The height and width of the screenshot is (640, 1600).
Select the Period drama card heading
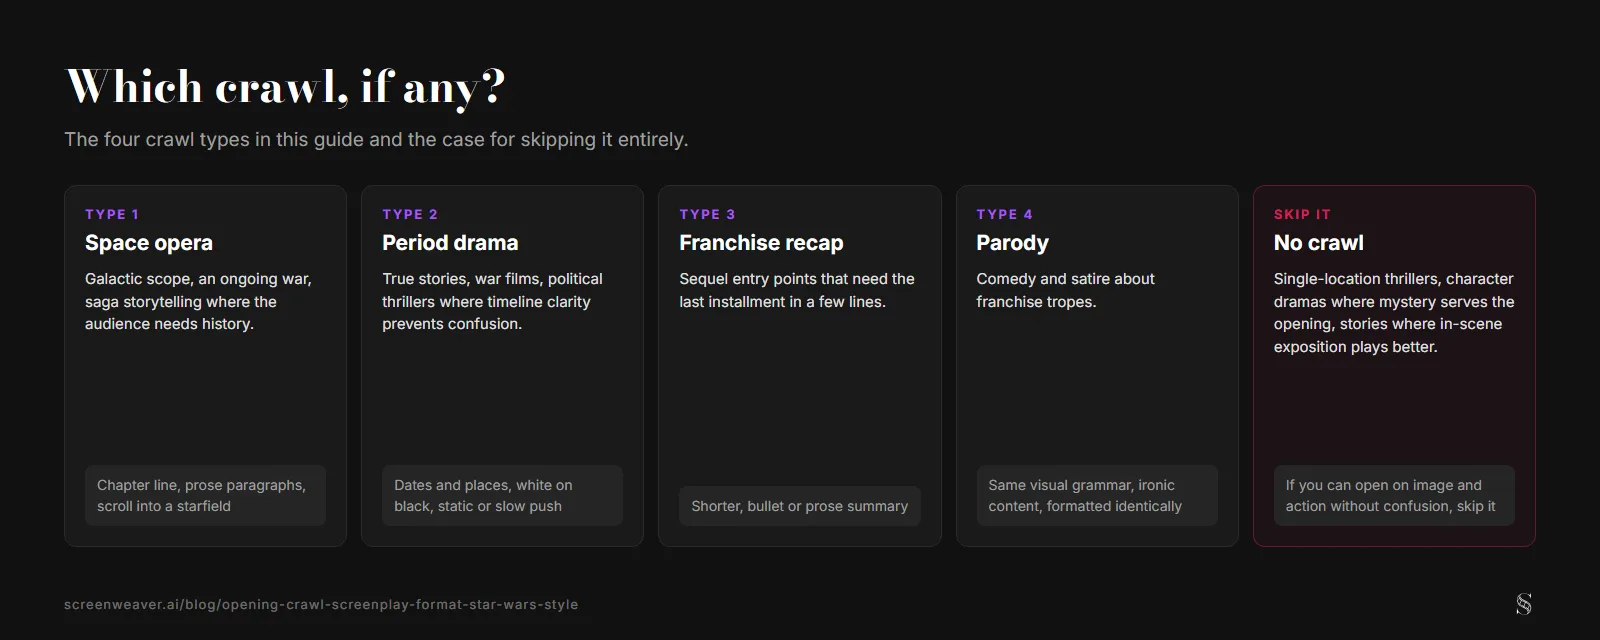coord(450,243)
